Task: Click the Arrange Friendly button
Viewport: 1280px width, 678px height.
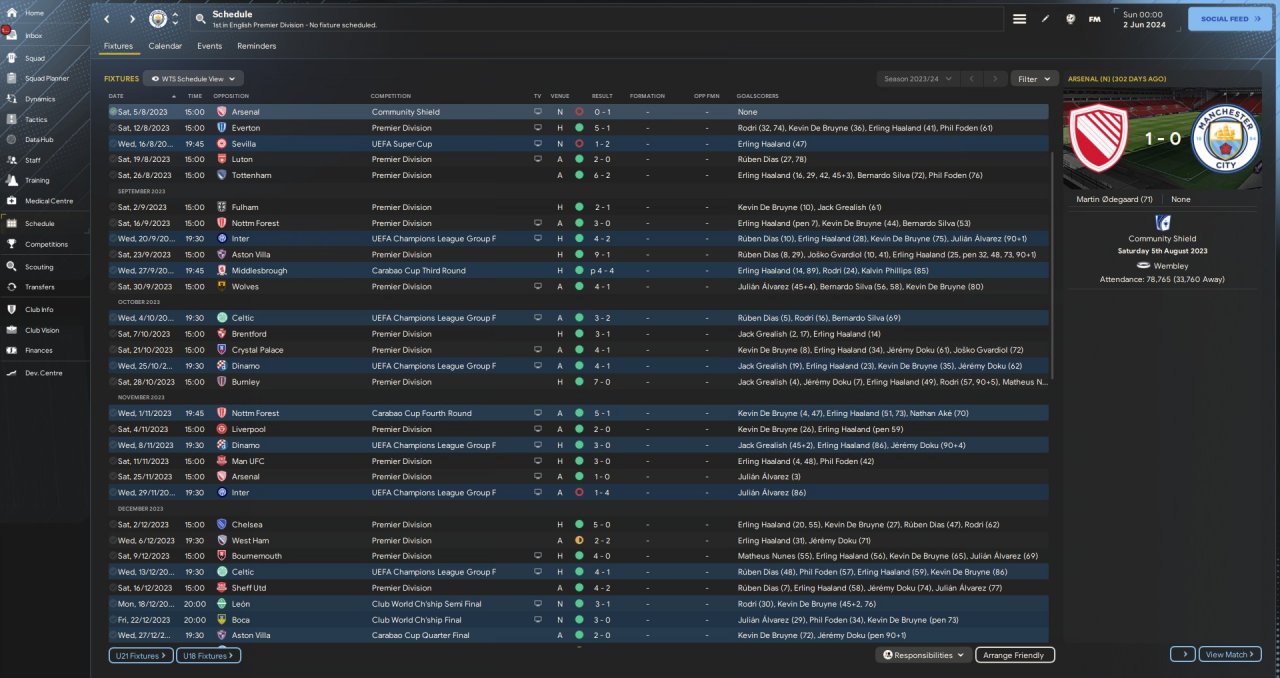Action: click(1014, 655)
